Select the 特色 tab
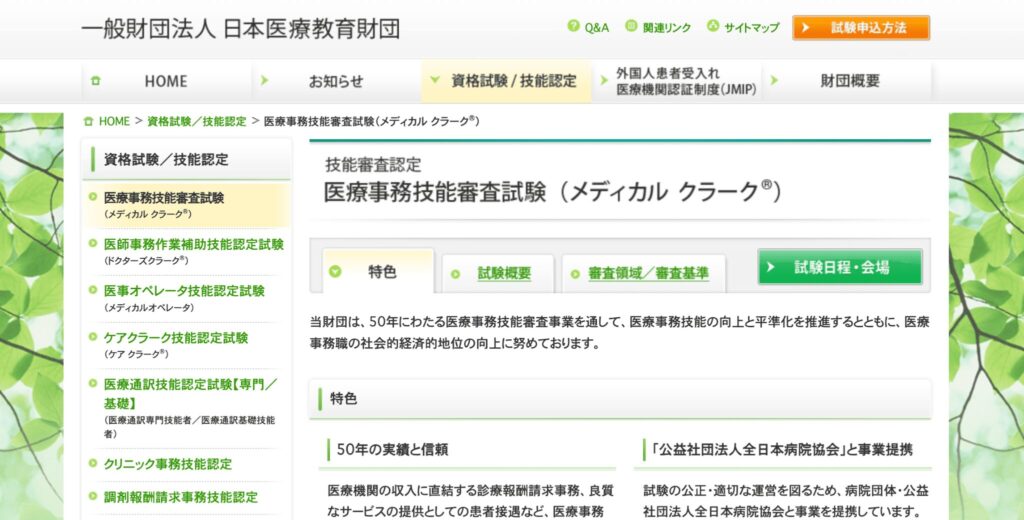Image resolution: width=1024 pixels, height=520 pixels. pos(379,271)
